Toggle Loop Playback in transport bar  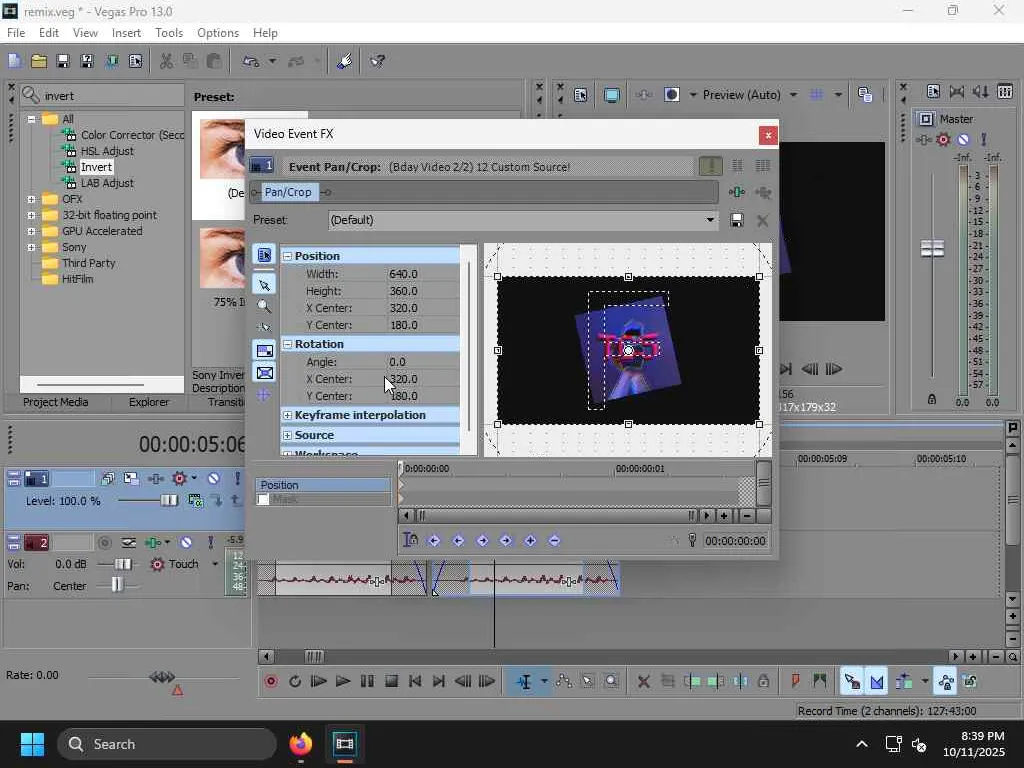coord(295,682)
